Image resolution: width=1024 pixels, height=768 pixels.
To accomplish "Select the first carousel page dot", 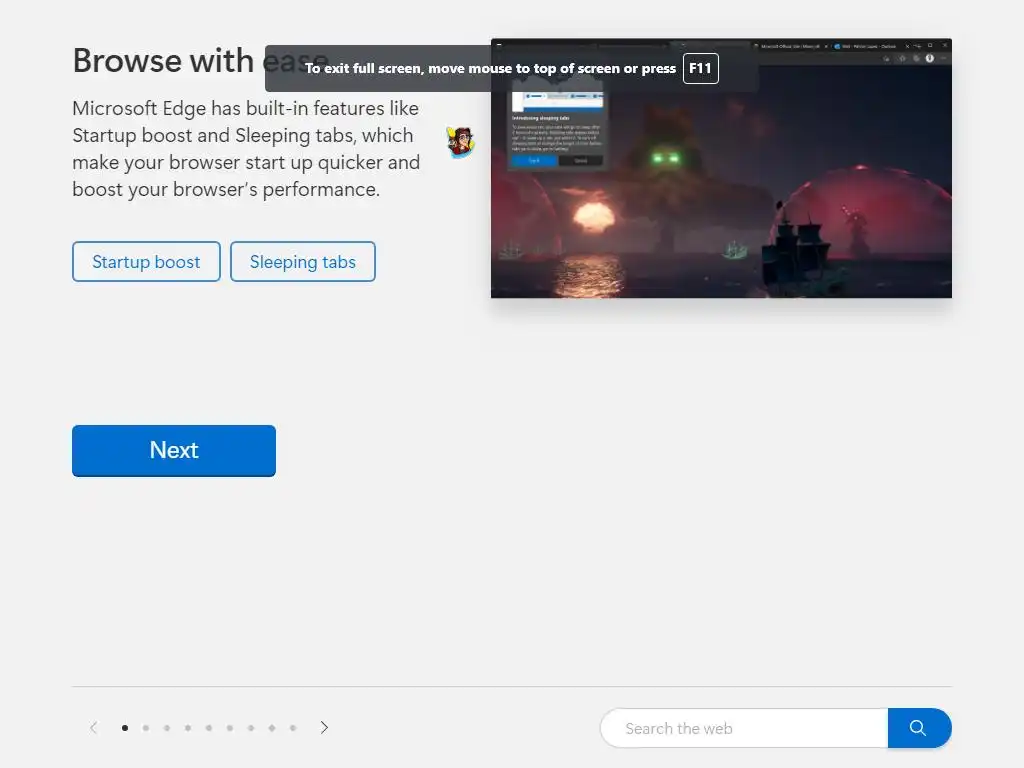I will [x=125, y=728].
